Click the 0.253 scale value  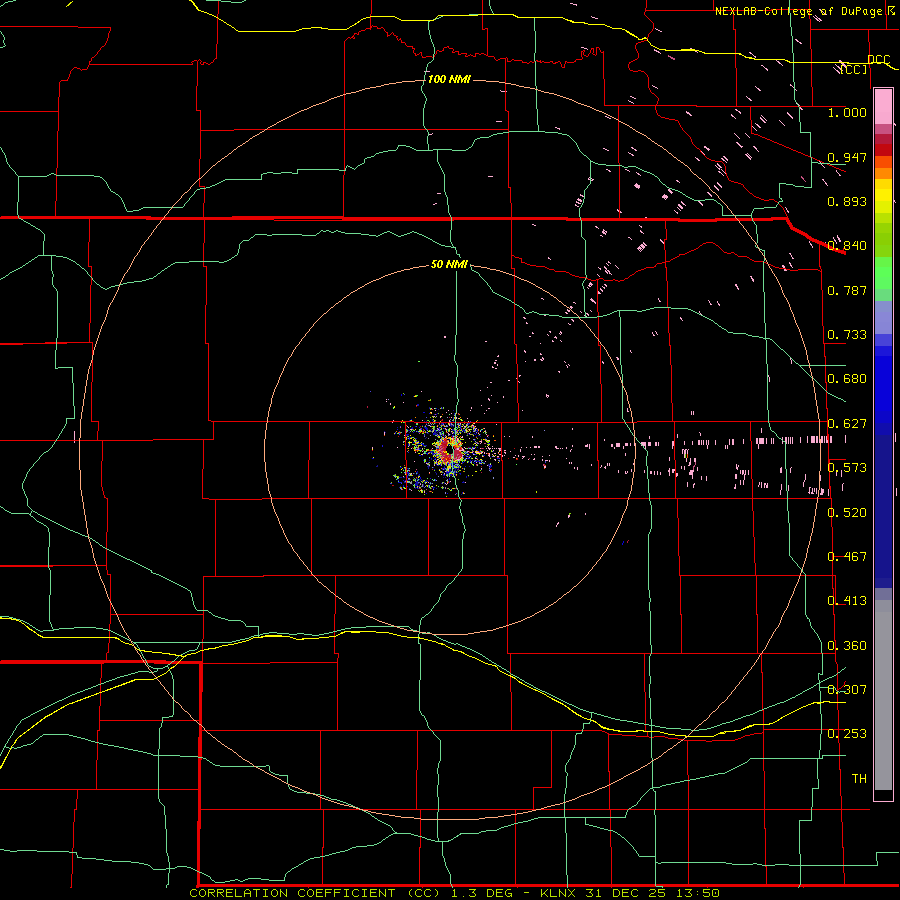pyautogui.click(x=847, y=734)
